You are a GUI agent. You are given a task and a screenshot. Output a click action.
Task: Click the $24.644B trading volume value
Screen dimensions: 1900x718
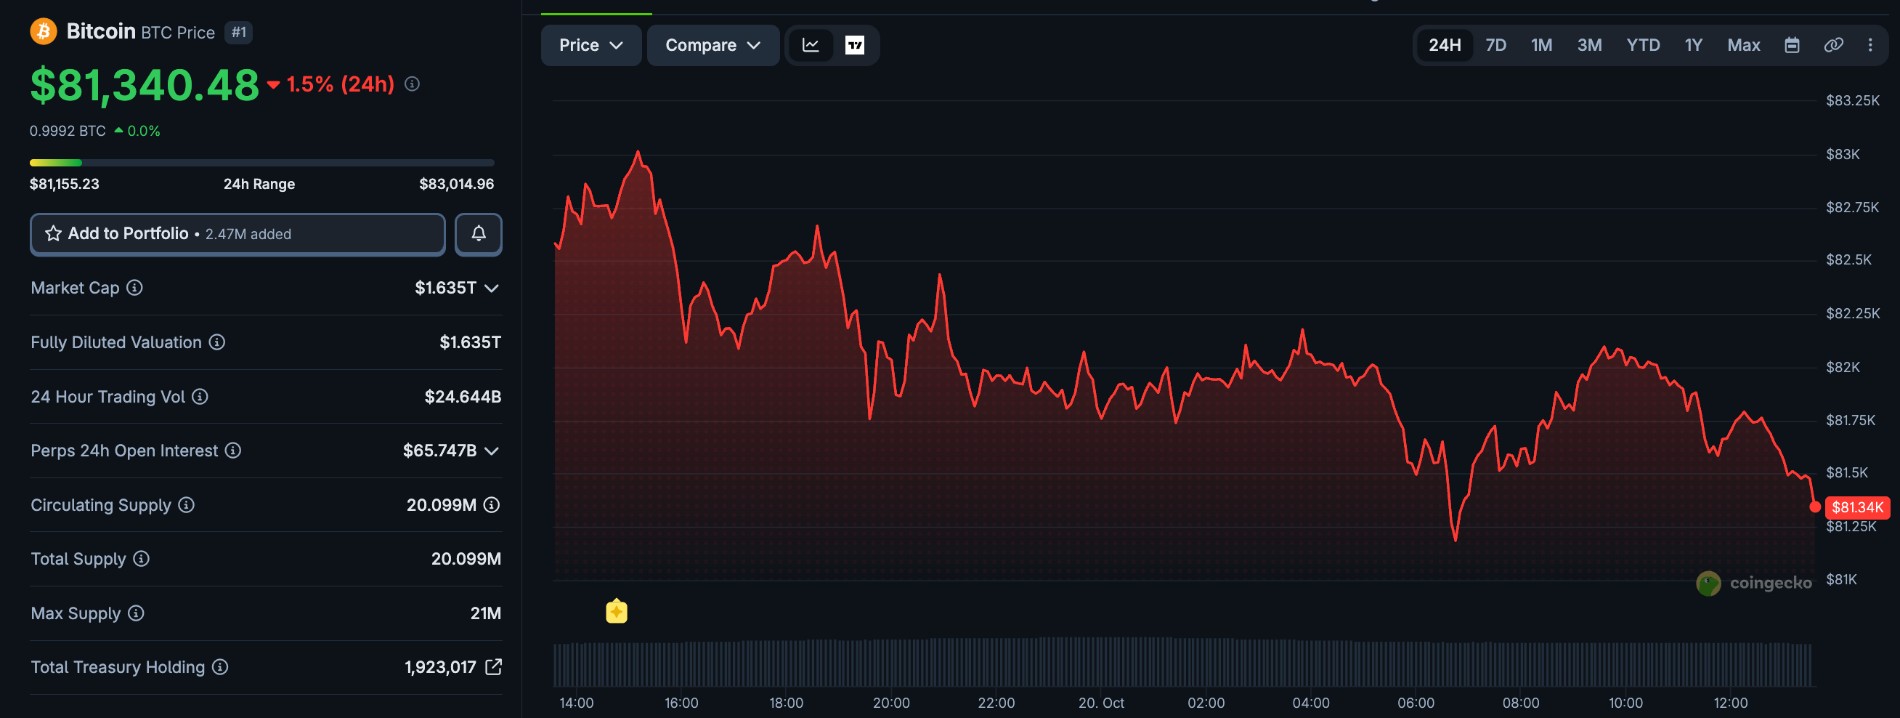[463, 397]
